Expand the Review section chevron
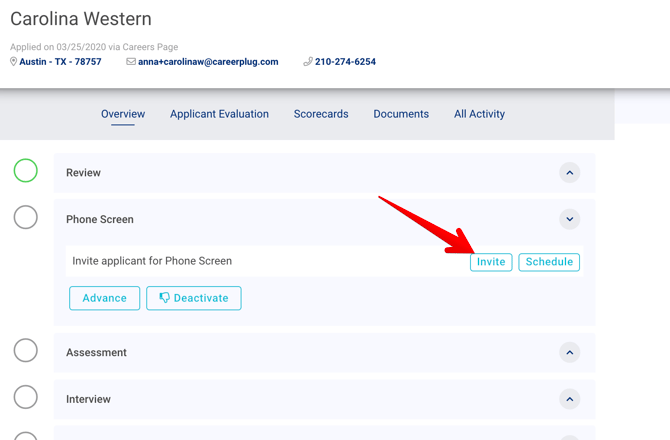This screenshot has width=670, height=440. (x=569, y=173)
